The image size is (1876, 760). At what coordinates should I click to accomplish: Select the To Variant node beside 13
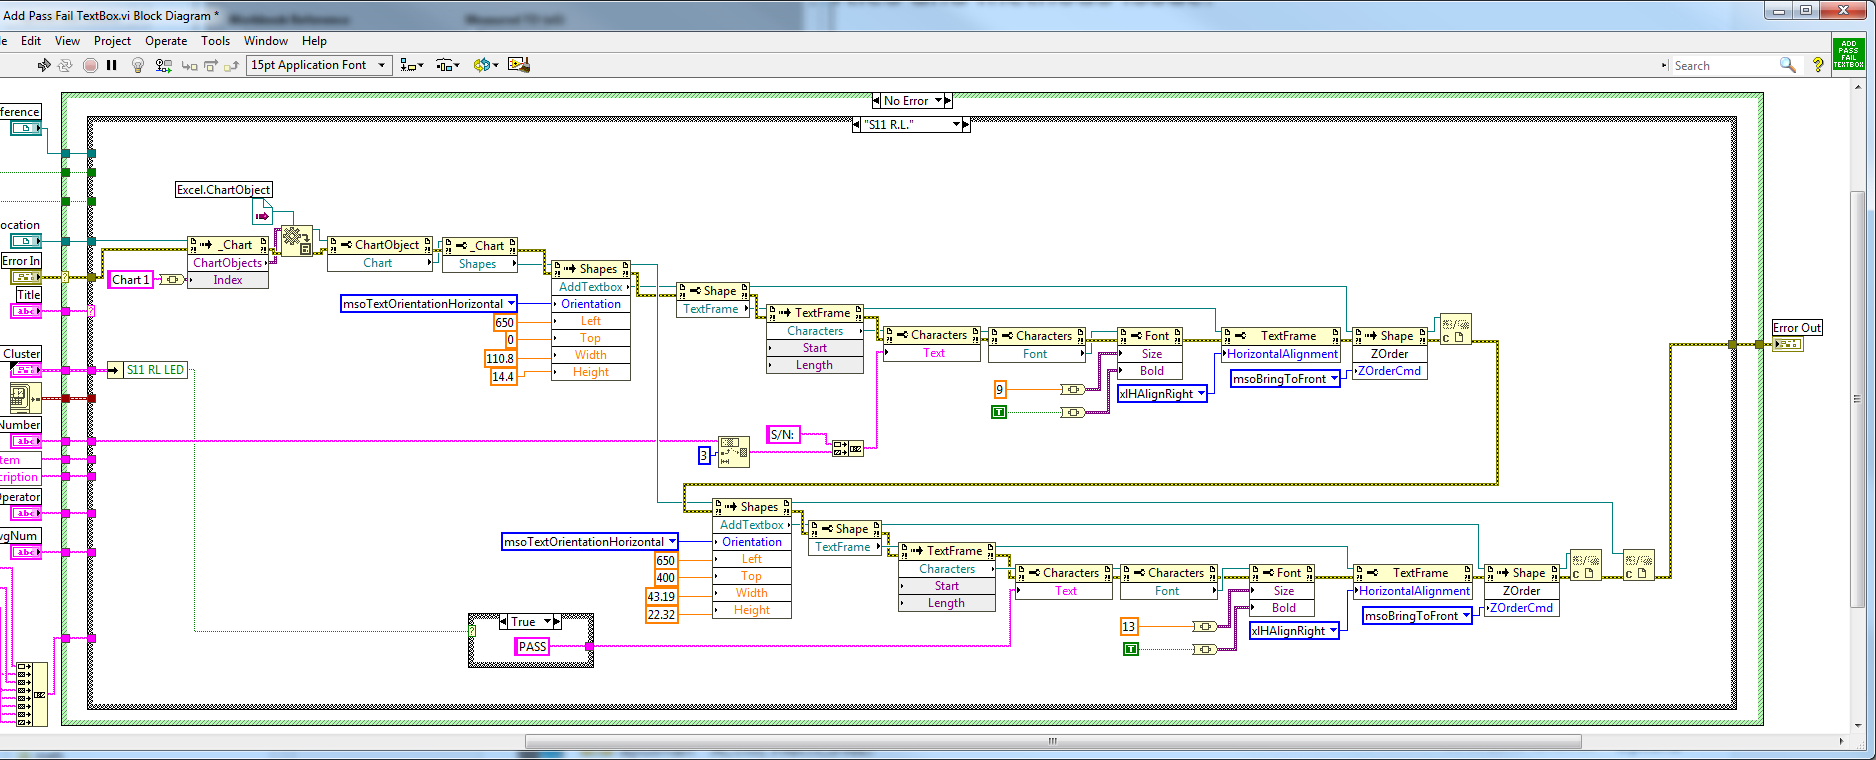tap(1205, 627)
